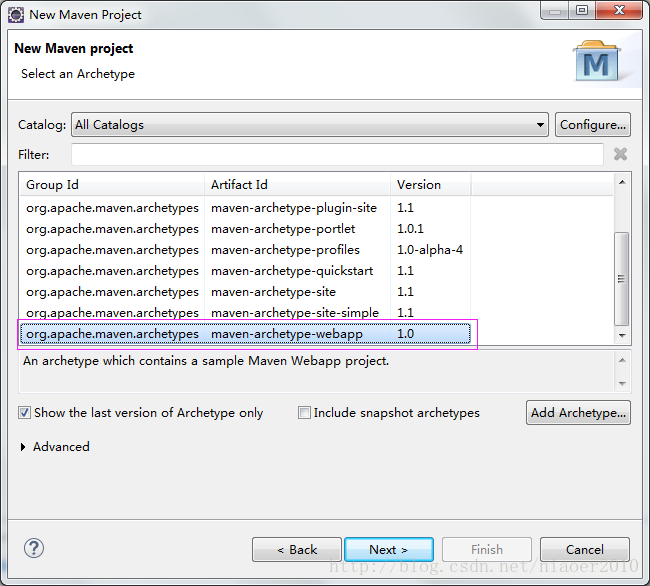Select the maven-archetype-plugin-site row

(x=245, y=208)
